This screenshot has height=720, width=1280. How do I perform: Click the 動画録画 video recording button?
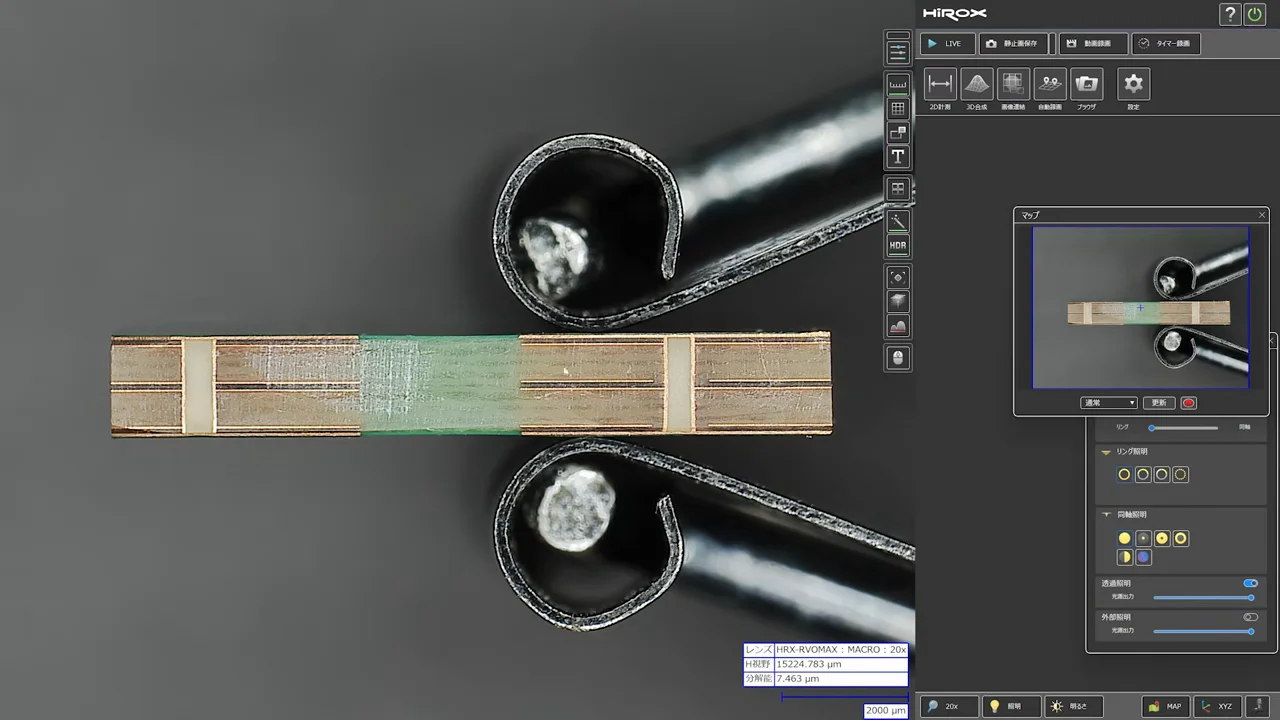pyautogui.click(x=1092, y=44)
